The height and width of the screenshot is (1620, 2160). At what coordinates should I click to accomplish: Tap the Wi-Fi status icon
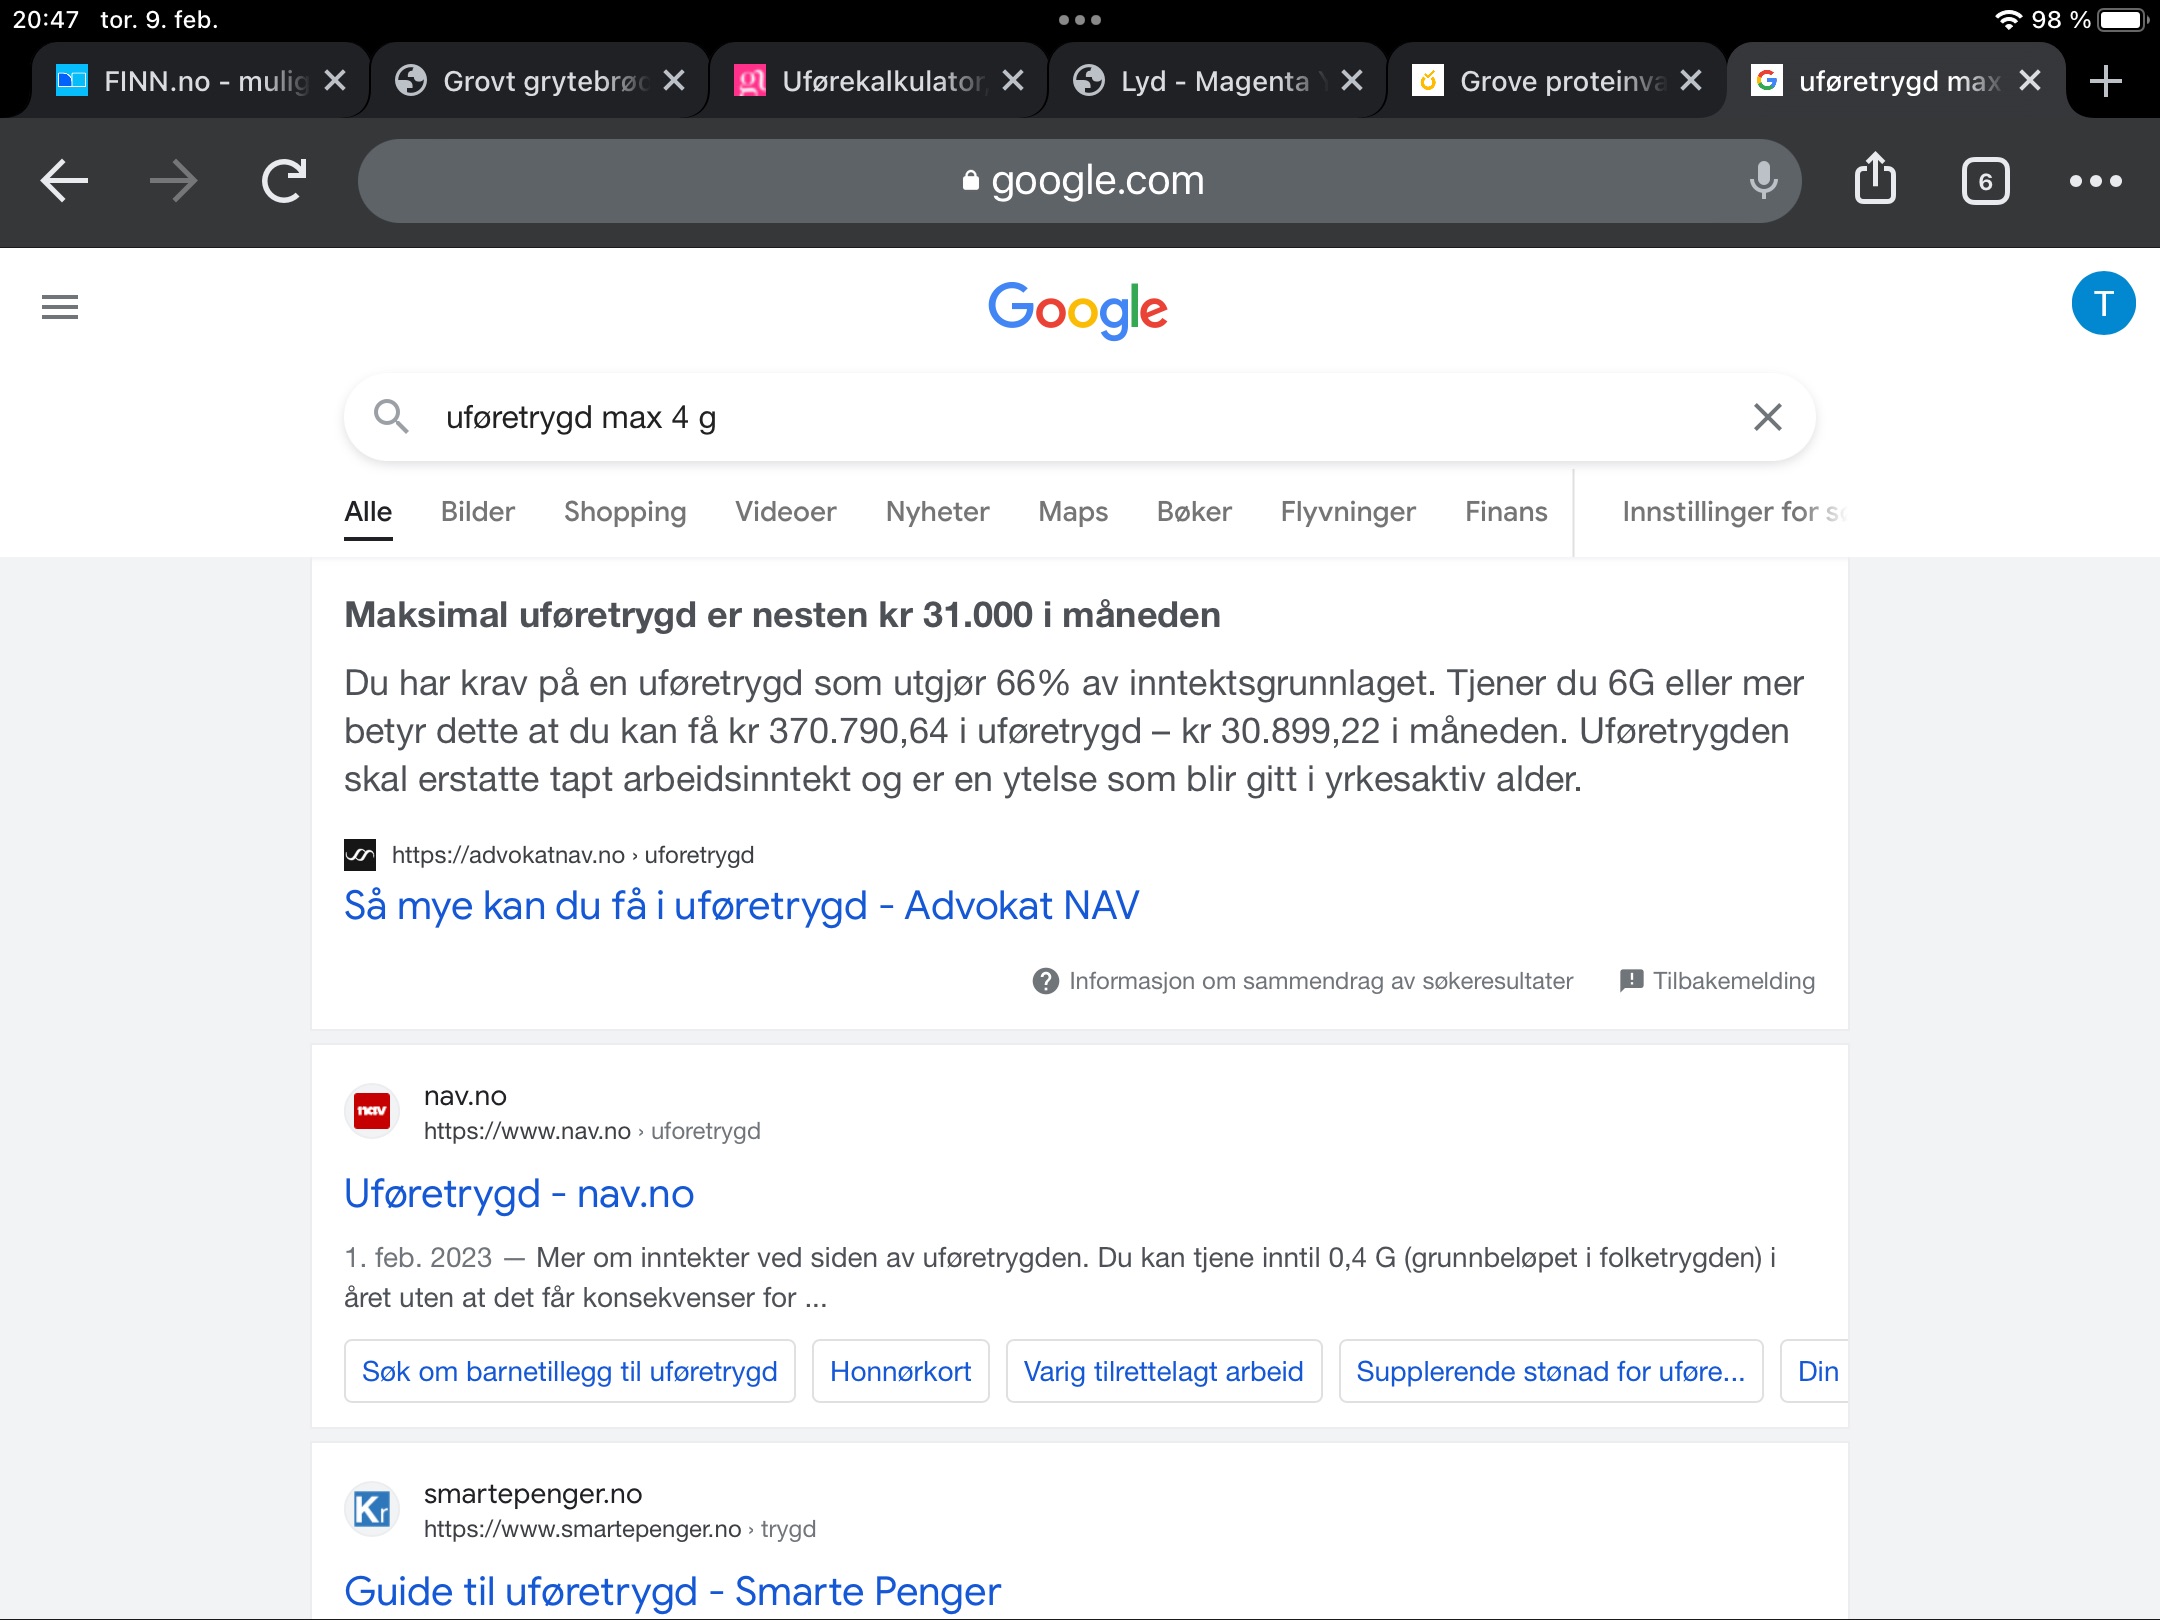pyautogui.click(x=2008, y=20)
